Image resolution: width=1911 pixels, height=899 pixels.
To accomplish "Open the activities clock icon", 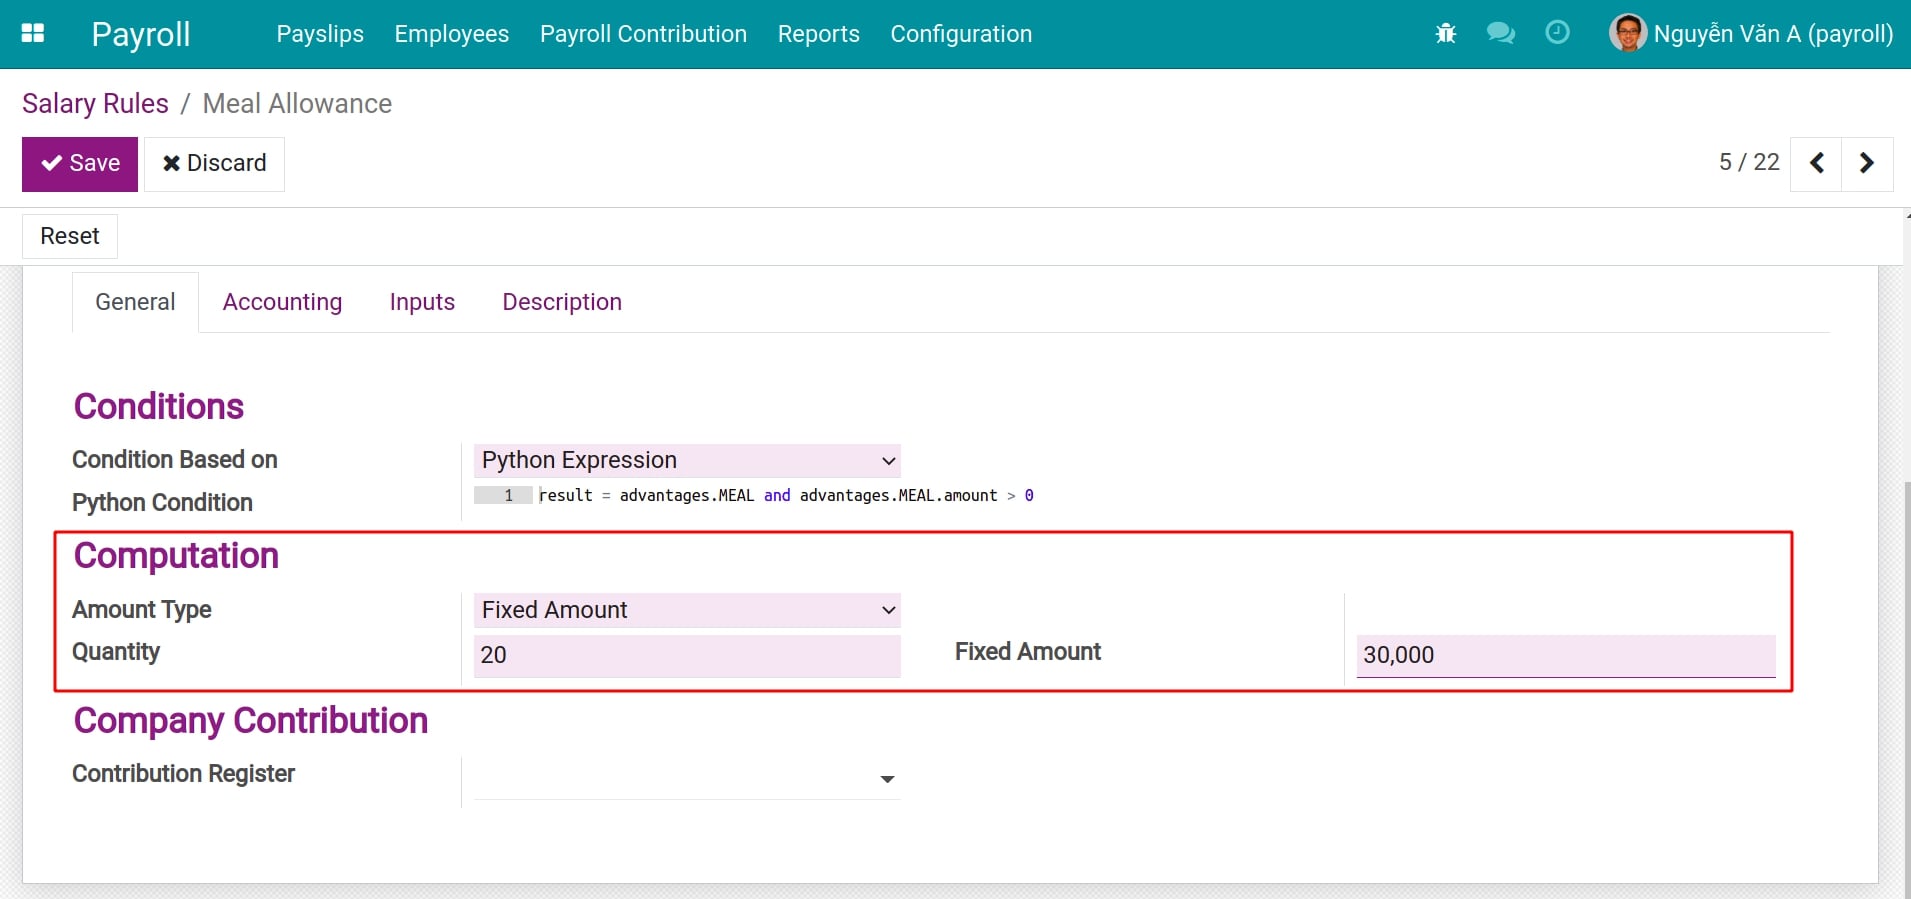I will 1557,33.
